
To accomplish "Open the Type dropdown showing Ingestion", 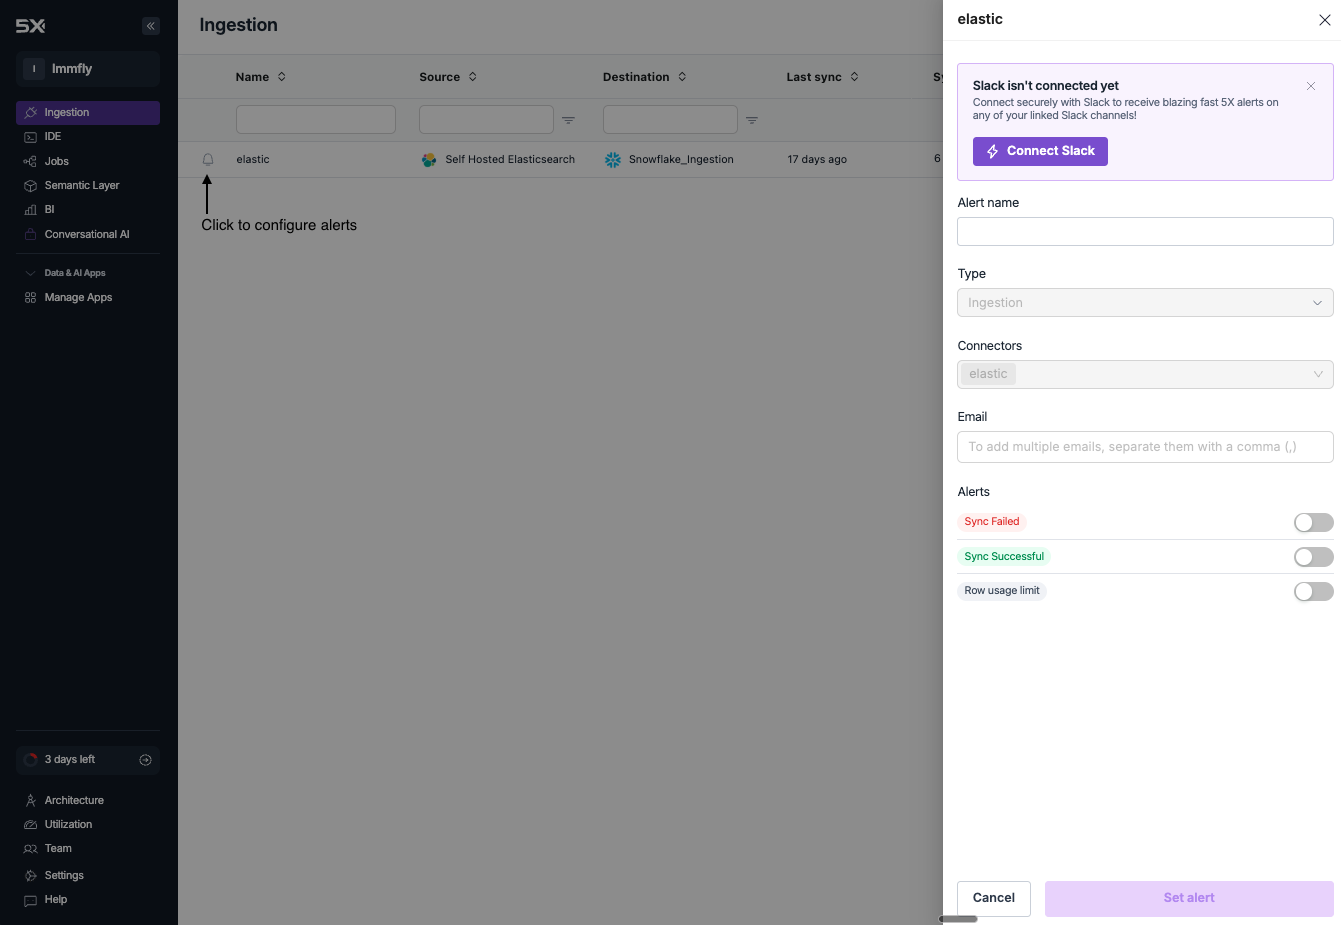I will (x=1145, y=303).
